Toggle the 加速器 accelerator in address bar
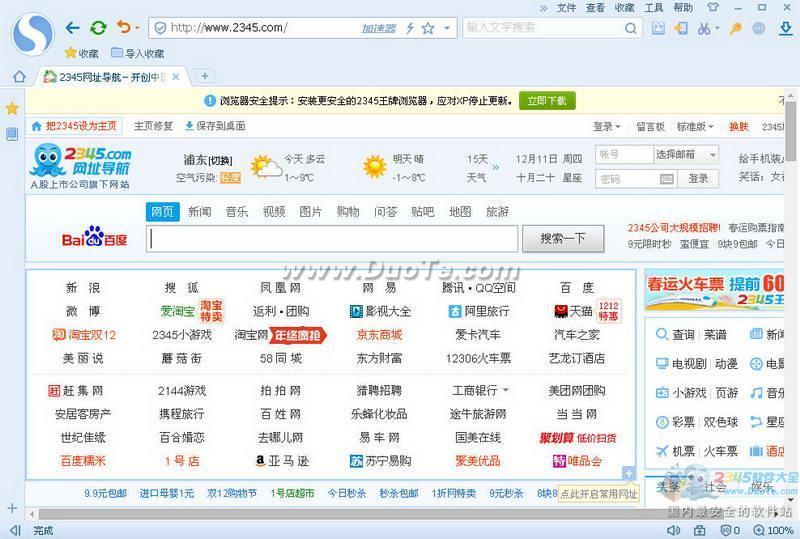The width and height of the screenshot is (800, 539). pos(379,28)
